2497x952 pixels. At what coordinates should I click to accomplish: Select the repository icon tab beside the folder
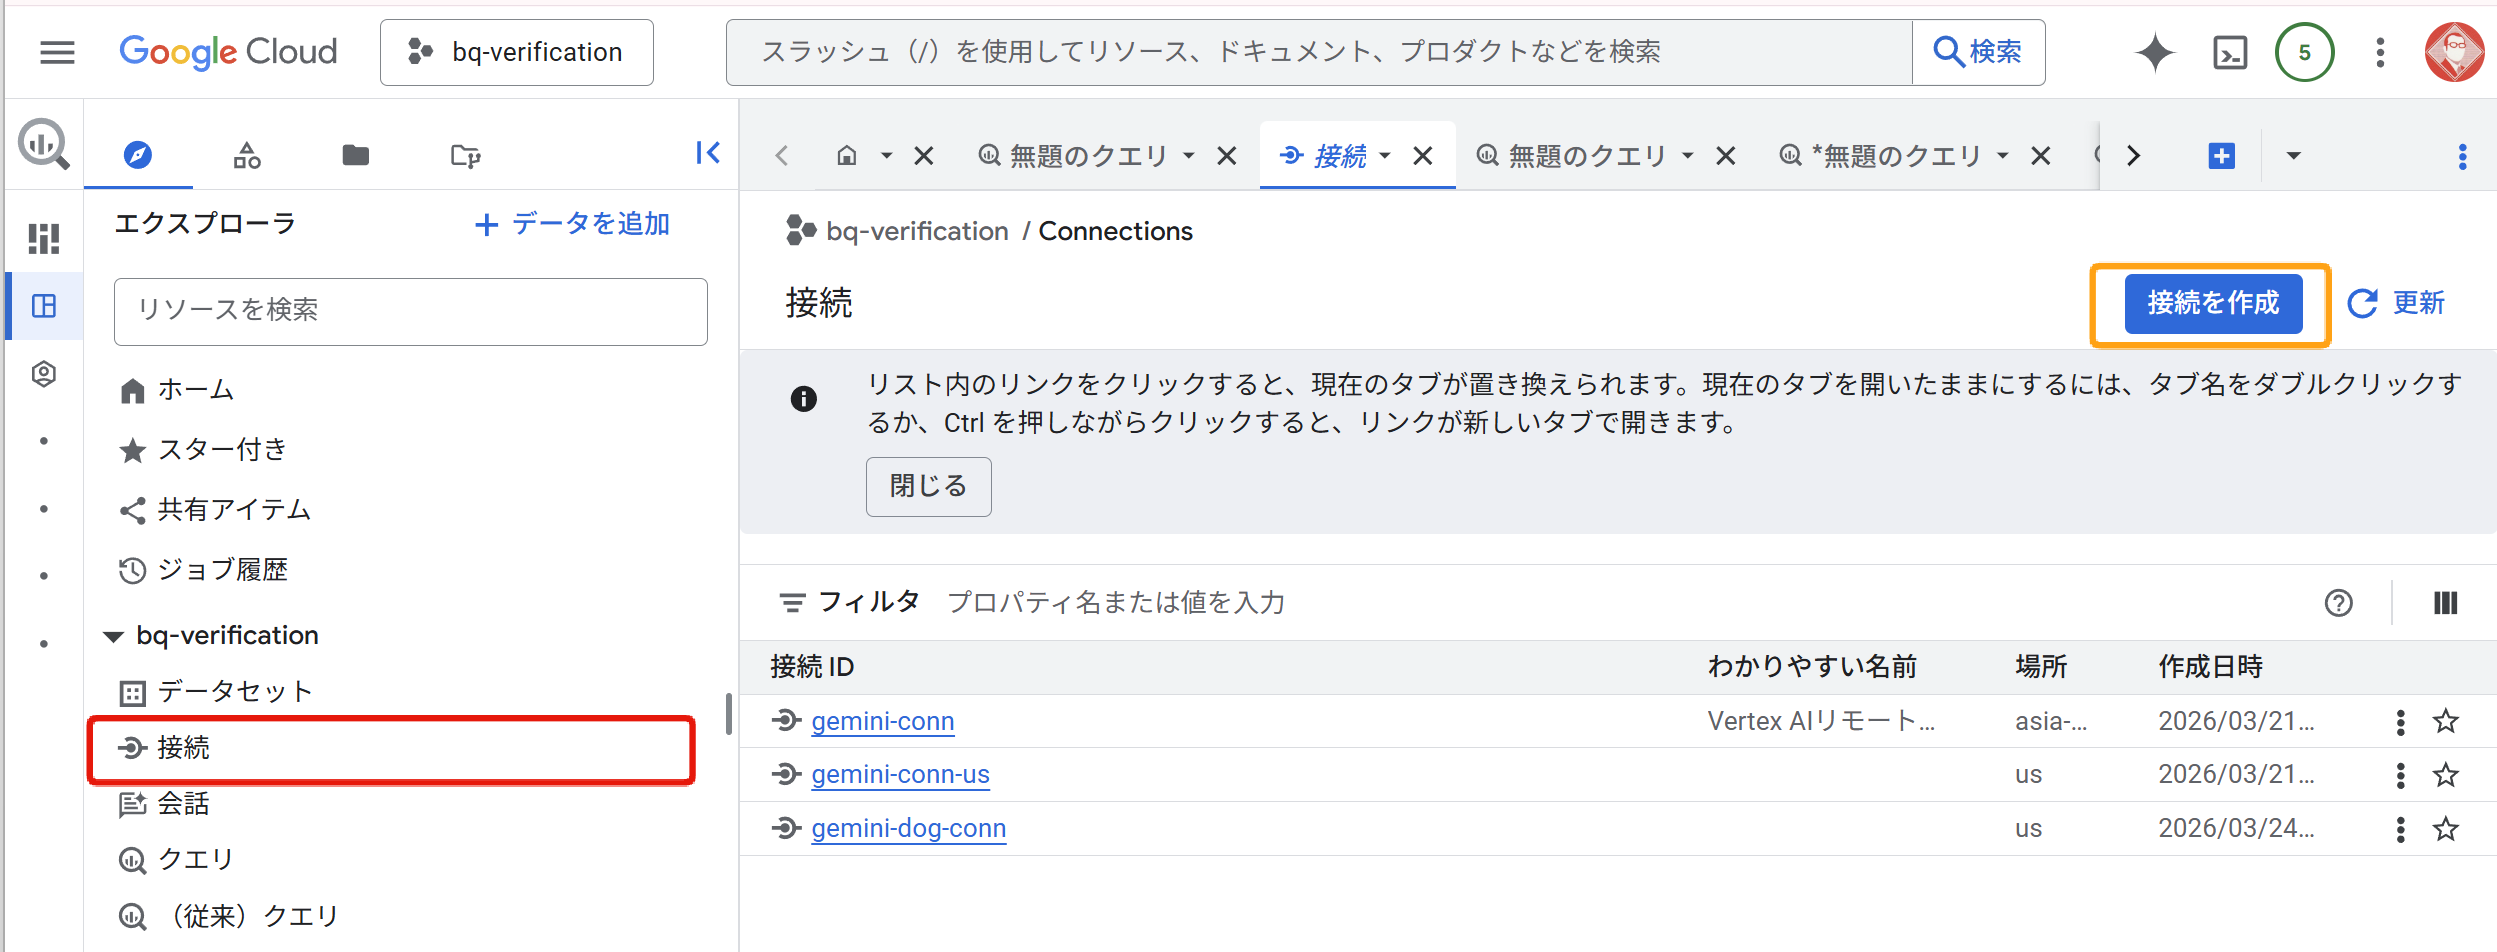[x=465, y=155]
